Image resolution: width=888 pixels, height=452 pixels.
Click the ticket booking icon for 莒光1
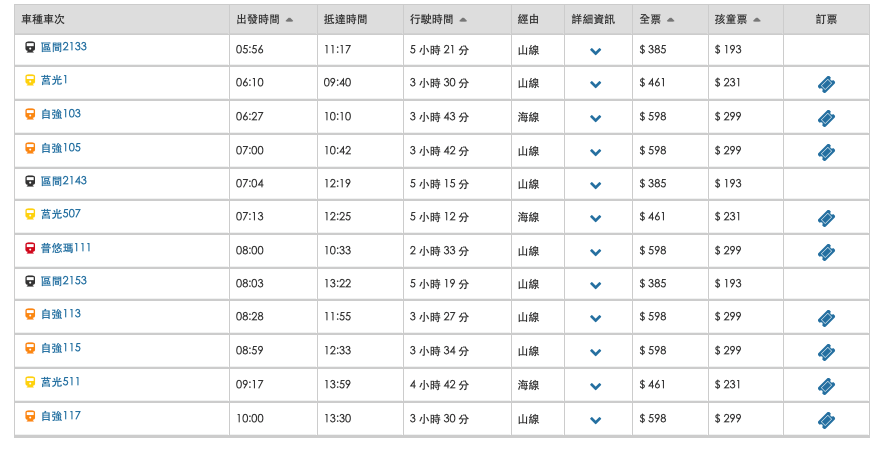[826, 85]
